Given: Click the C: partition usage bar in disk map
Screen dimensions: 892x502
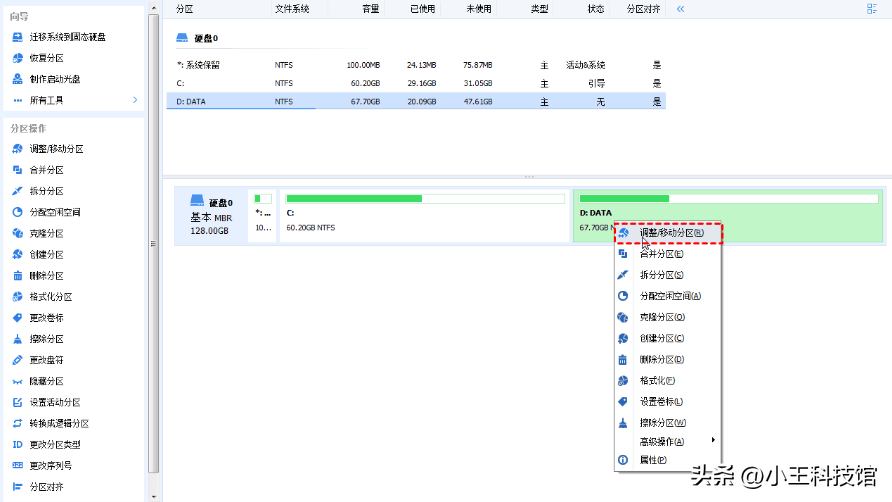Looking at the screenshot, I should 425,199.
